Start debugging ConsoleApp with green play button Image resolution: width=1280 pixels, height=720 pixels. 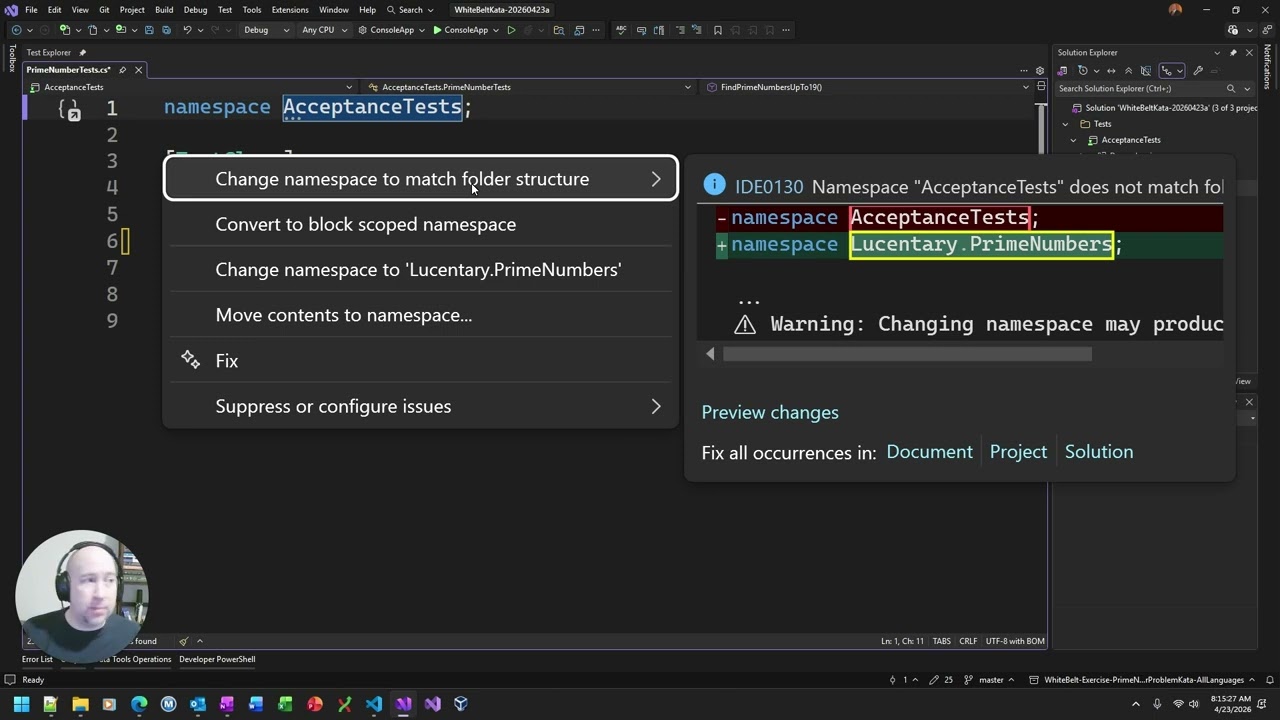460,30
